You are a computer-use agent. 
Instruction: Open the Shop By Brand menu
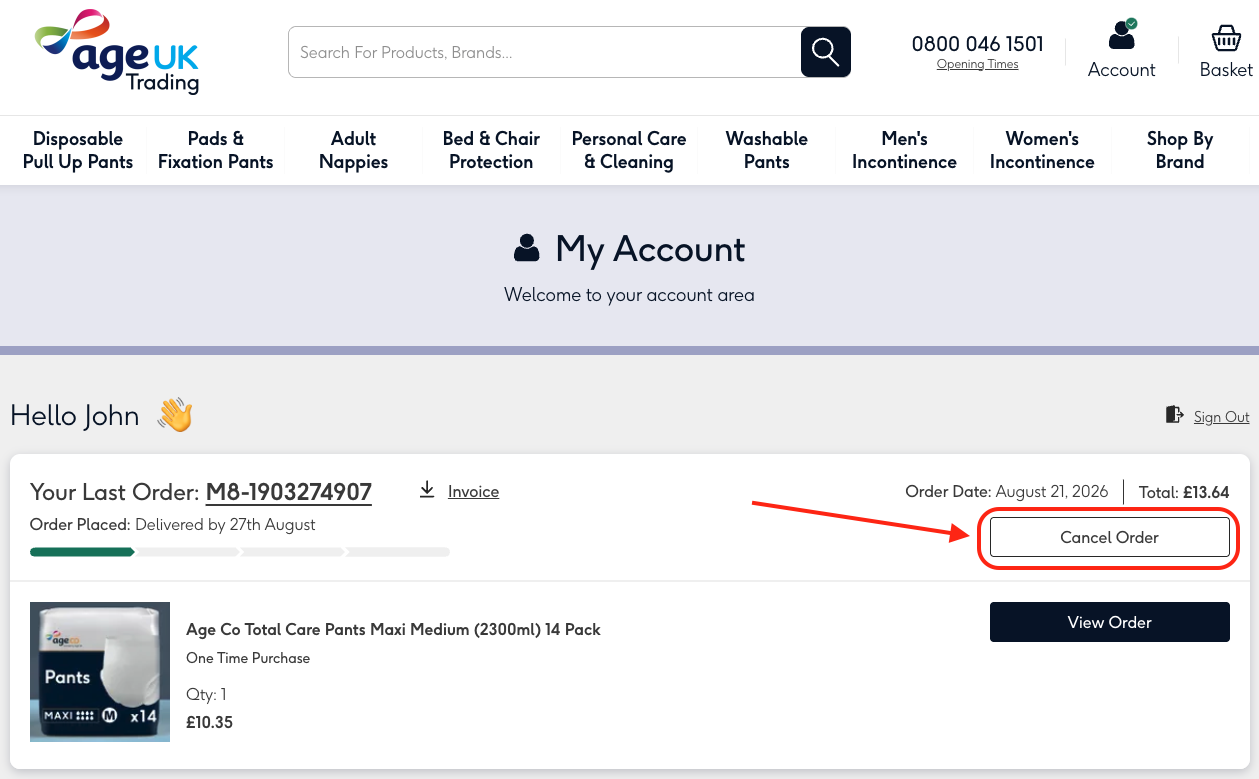1180,150
